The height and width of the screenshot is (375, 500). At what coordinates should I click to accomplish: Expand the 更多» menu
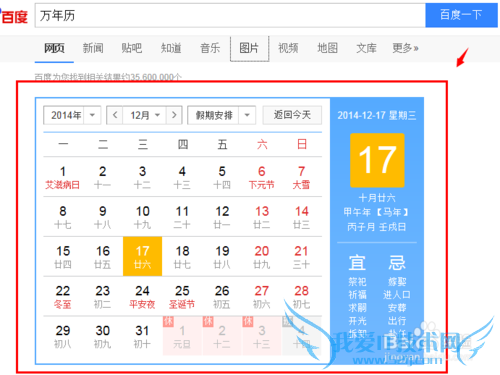tap(405, 48)
